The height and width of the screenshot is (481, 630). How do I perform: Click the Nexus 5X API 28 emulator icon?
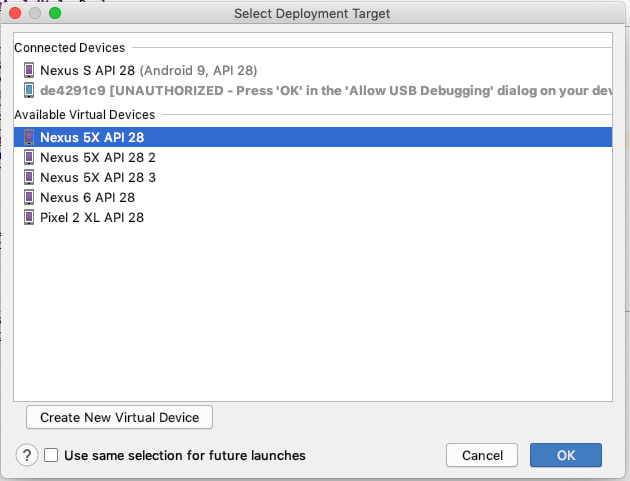click(x=29, y=137)
